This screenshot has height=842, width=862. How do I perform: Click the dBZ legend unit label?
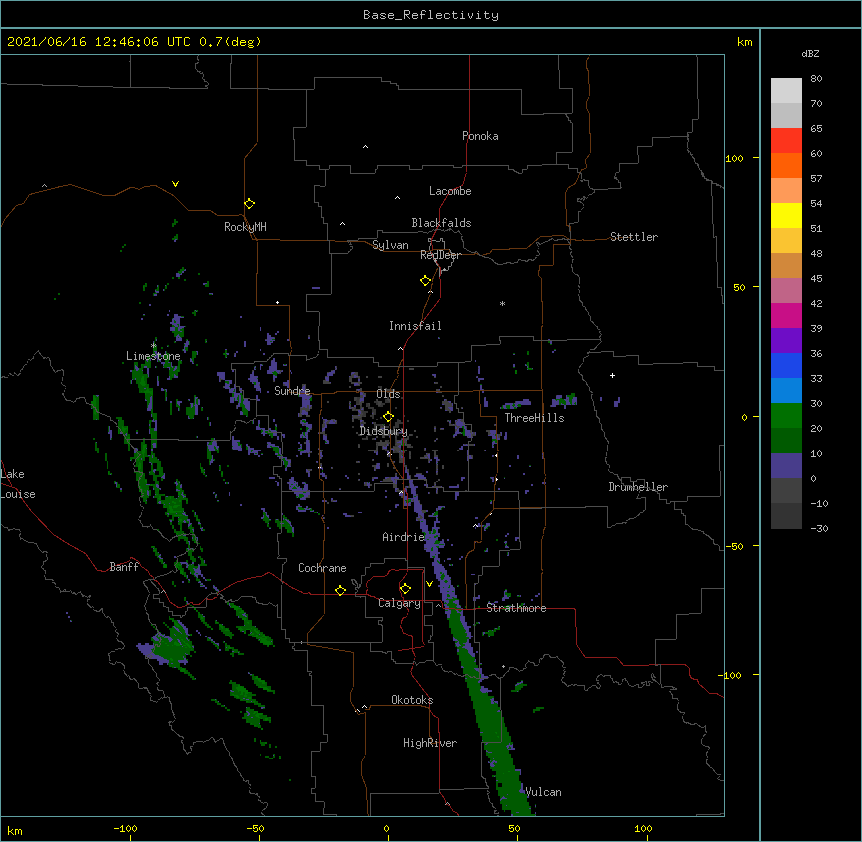pos(810,53)
